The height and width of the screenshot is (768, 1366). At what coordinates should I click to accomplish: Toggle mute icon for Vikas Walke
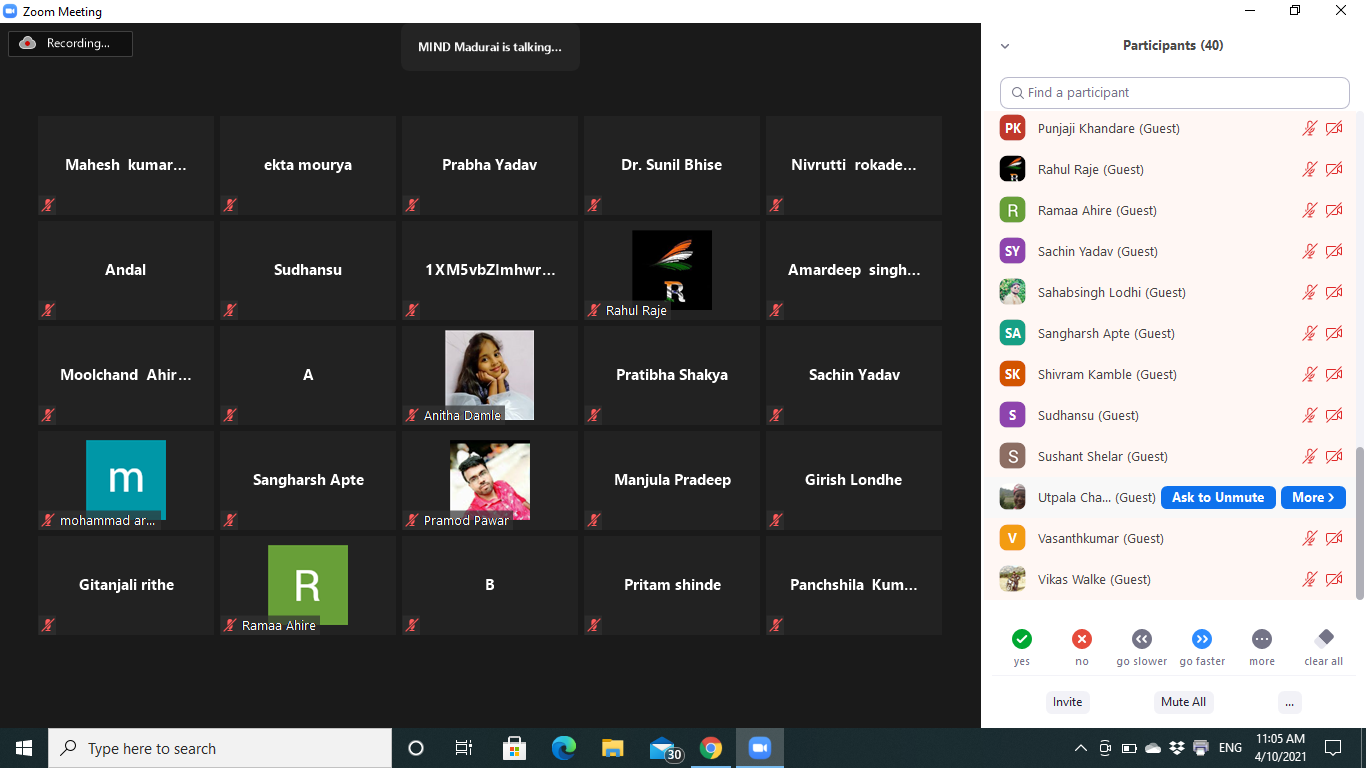click(1309, 579)
